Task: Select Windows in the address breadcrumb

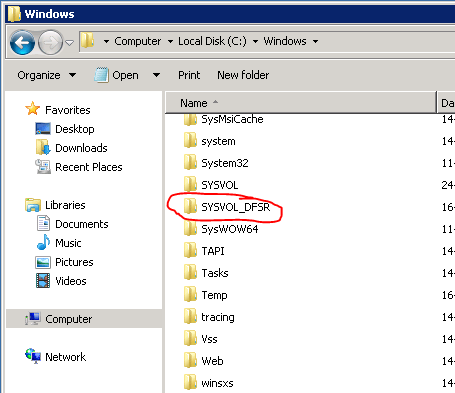Action: point(285,41)
